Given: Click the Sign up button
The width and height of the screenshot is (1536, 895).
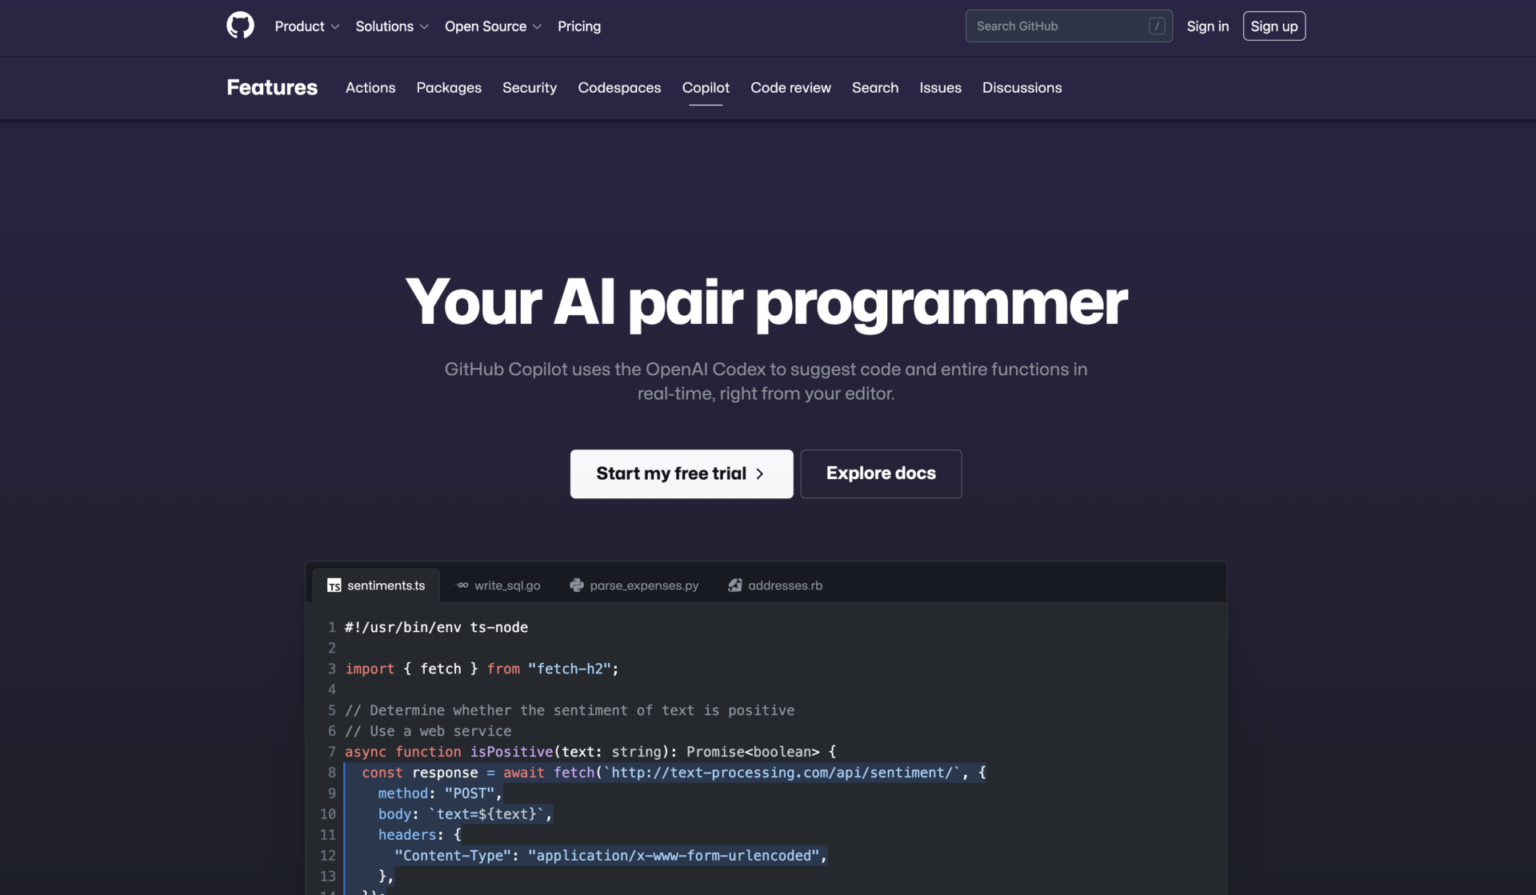Looking at the screenshot, I should (1274, 26).
